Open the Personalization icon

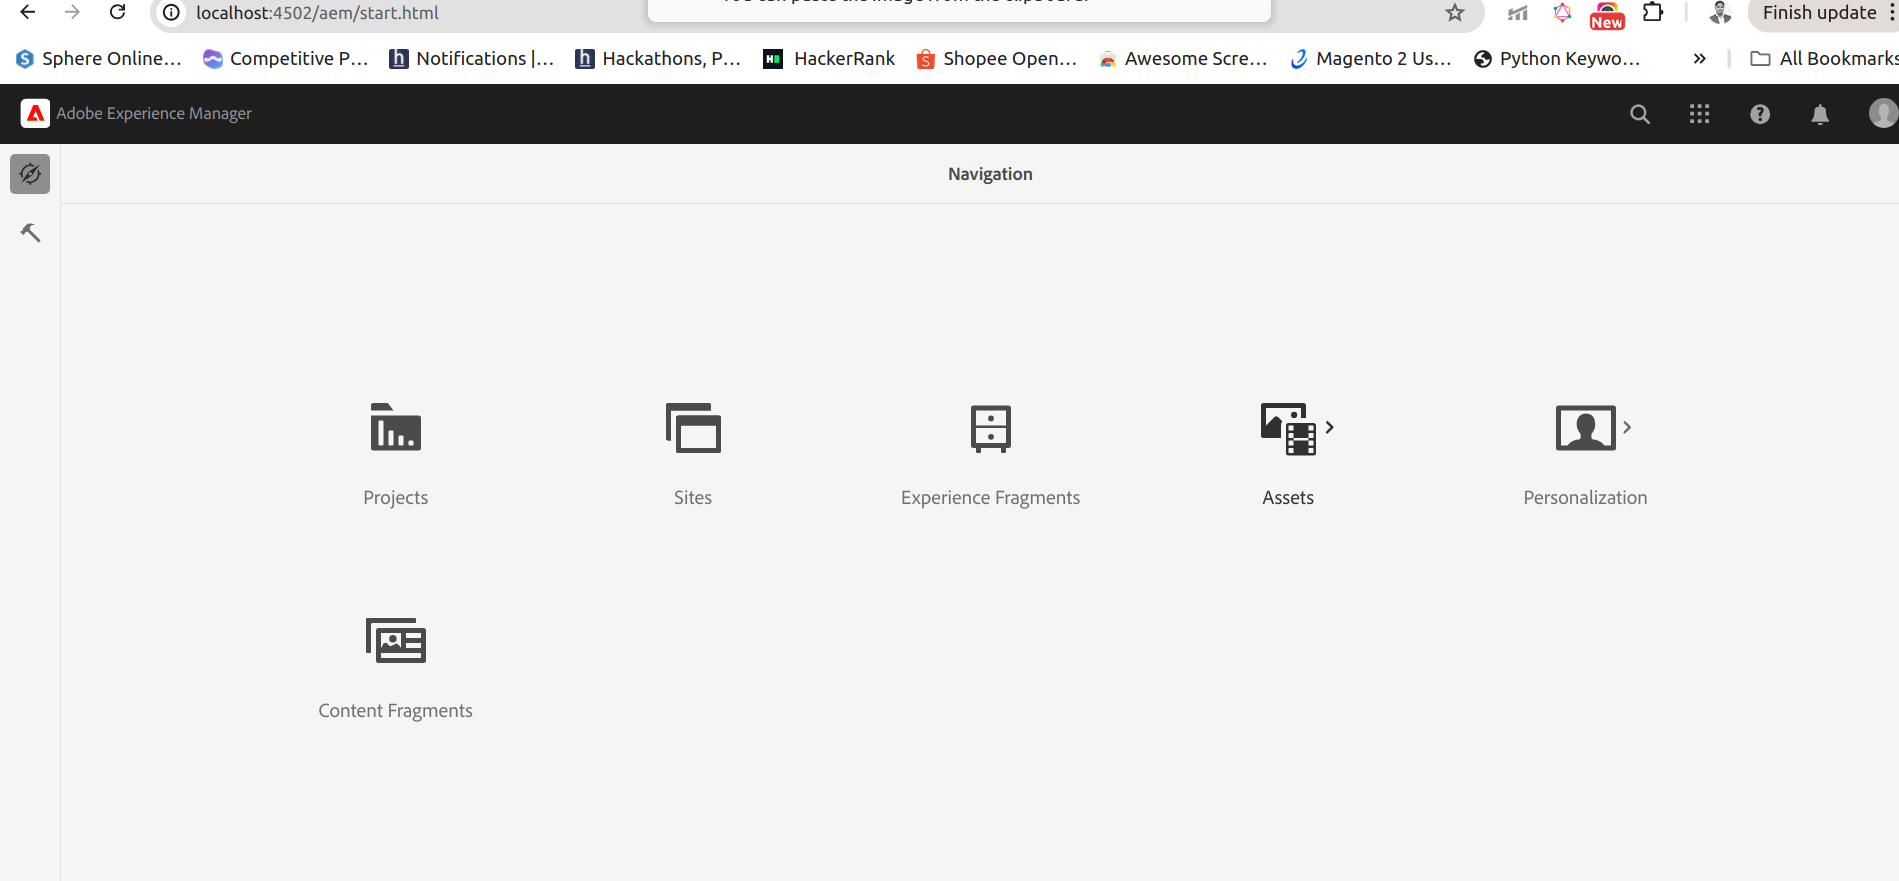(x=1585, y=428)
